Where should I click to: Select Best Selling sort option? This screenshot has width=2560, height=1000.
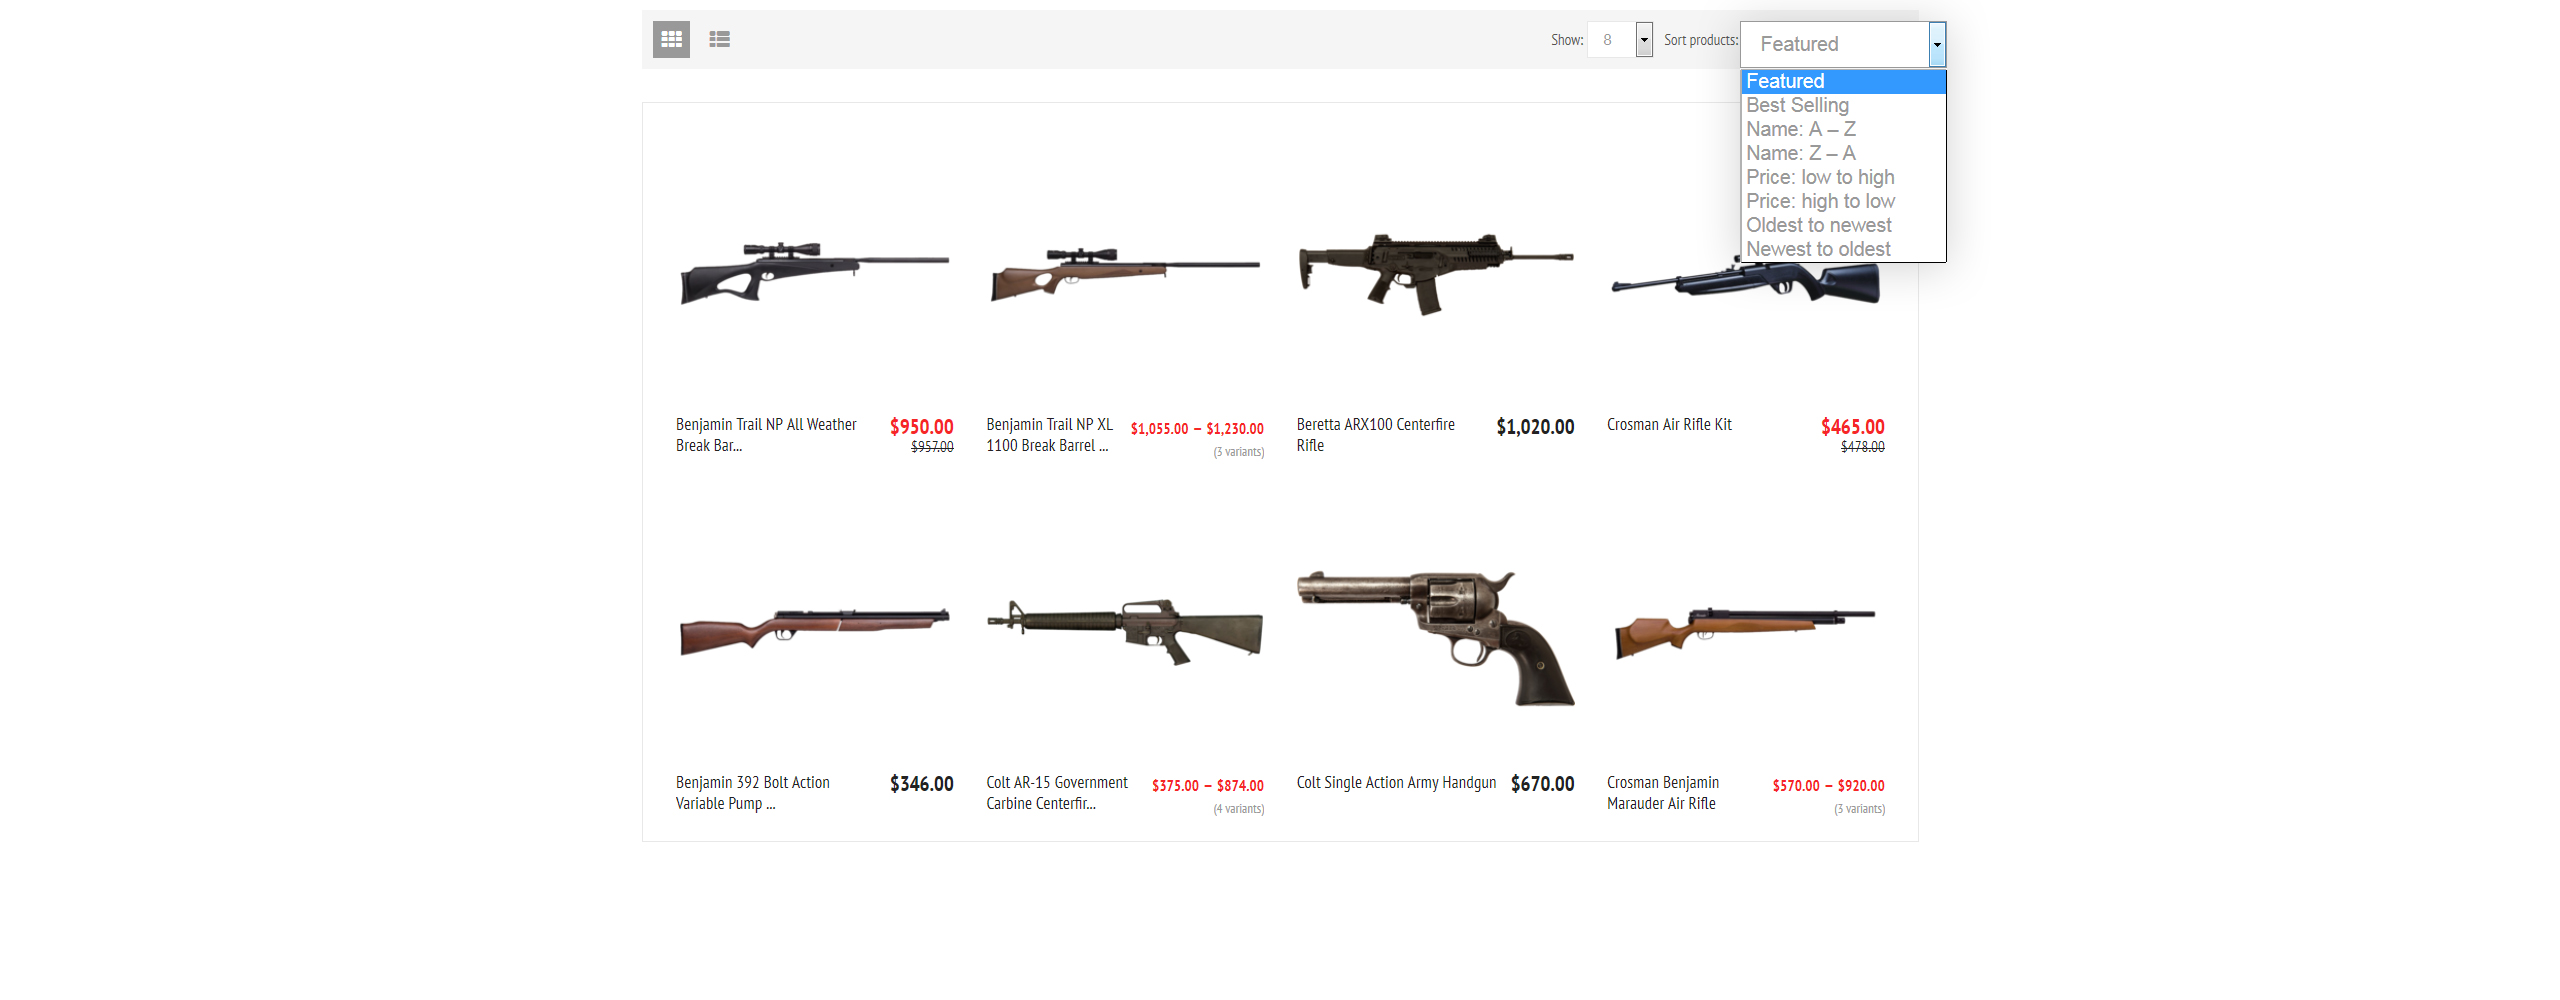[1843, 105]
